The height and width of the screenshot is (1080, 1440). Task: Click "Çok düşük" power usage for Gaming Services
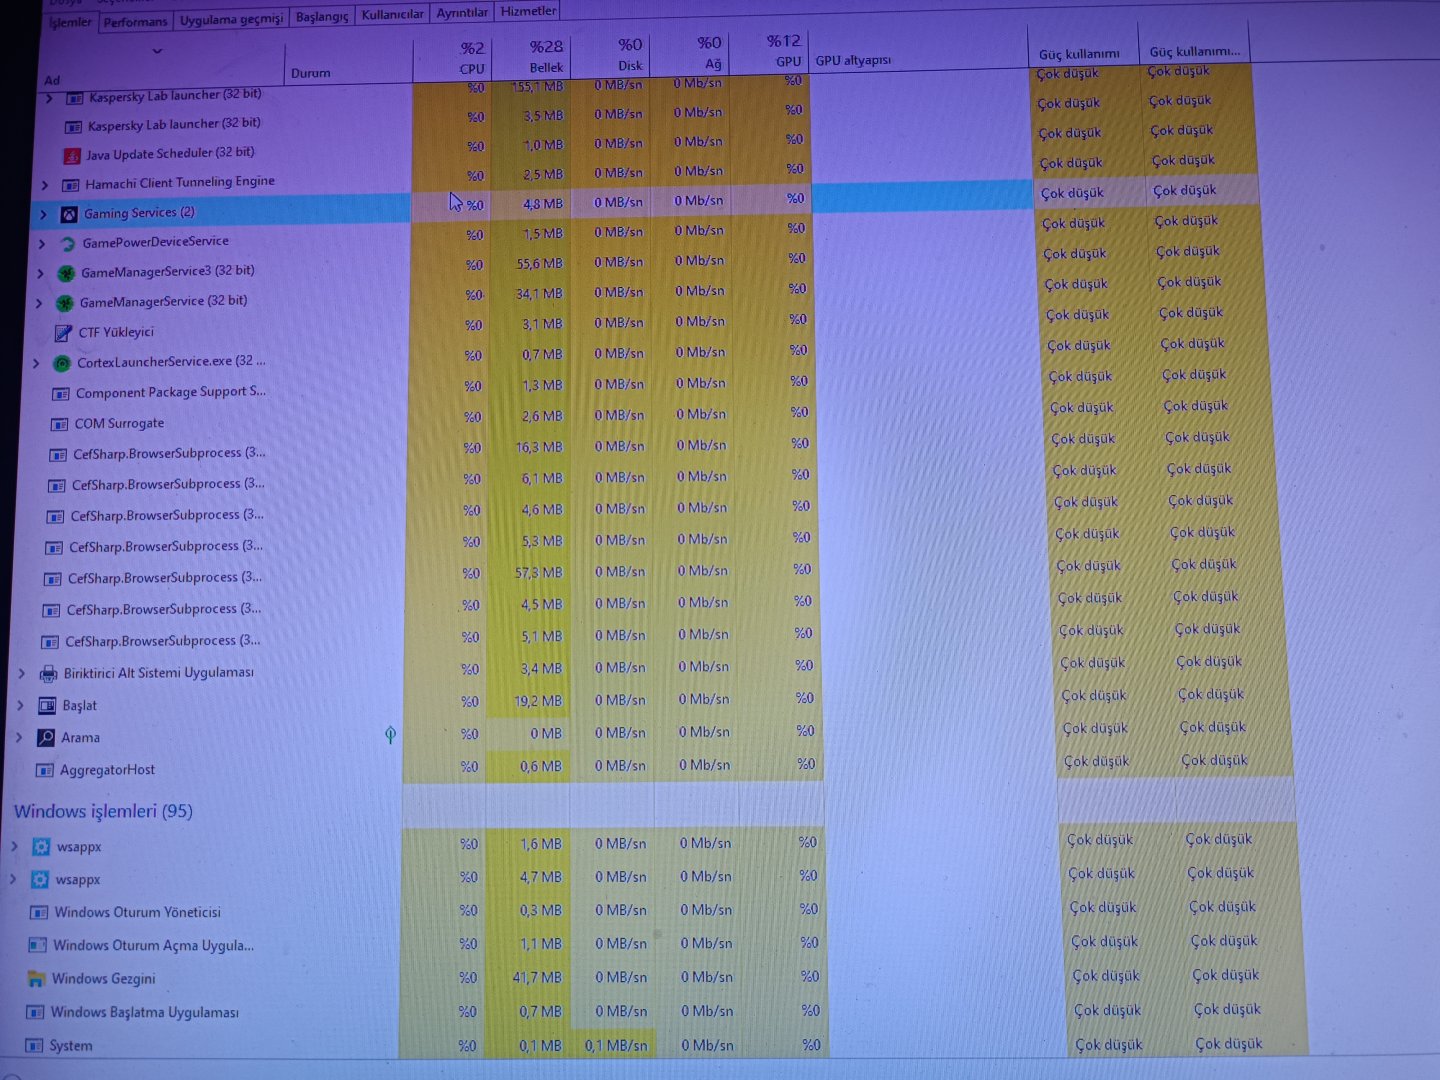click(1072, 193)
